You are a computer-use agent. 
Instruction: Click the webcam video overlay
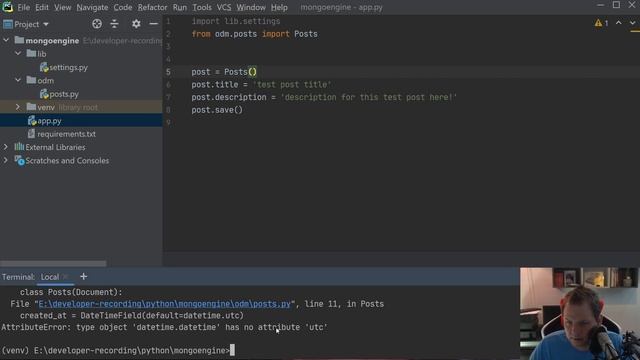tap(580, 313)
